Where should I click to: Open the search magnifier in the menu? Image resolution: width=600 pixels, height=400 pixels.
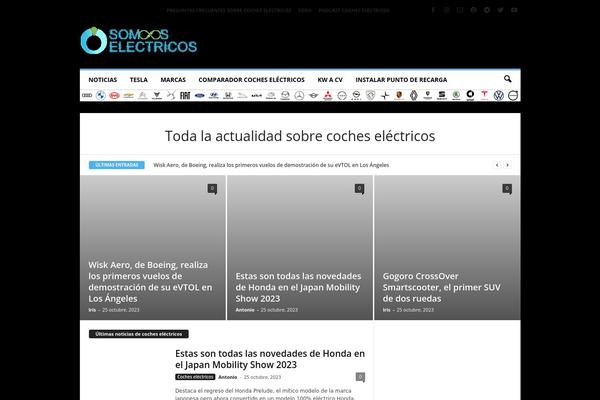click(x=507, y=79)
